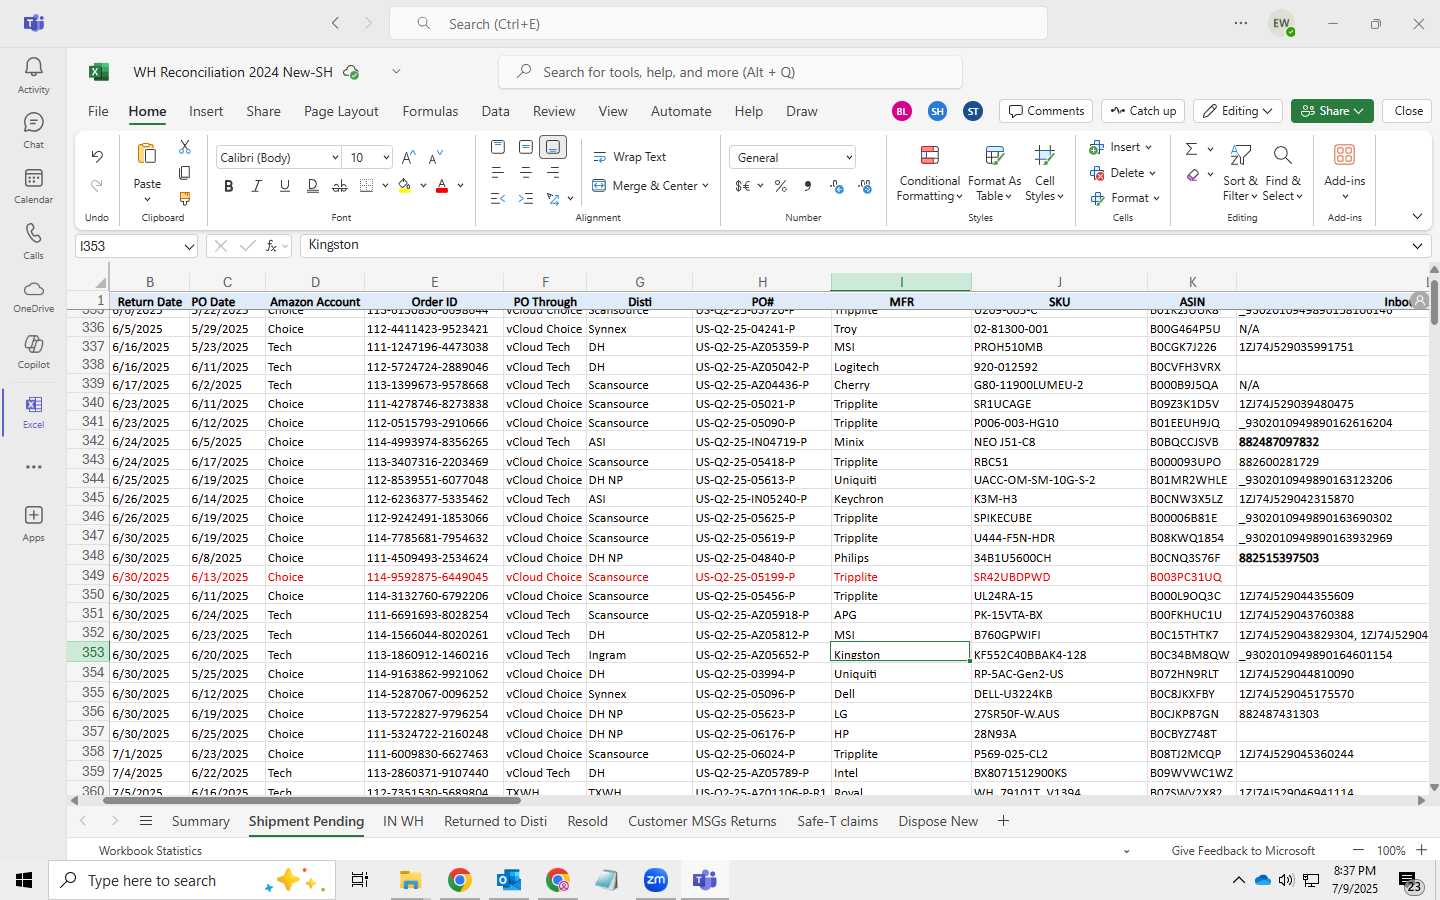Toggle bold formatting
1440x900 pixels.
click(229, 186)
